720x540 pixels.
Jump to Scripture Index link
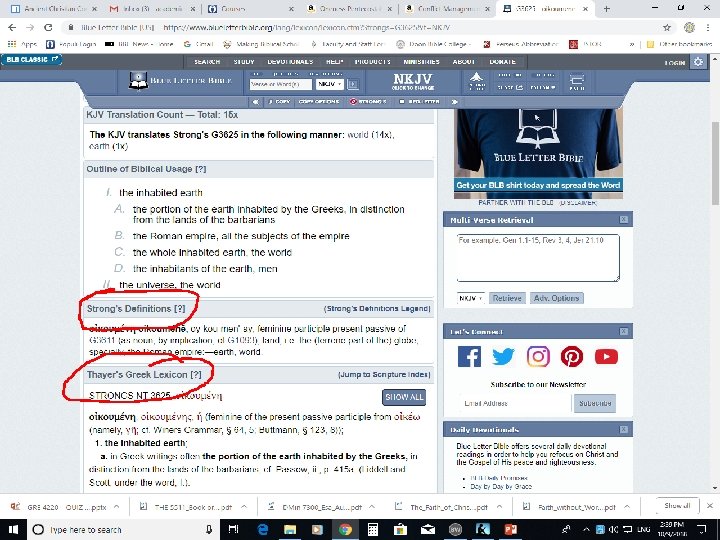[x=384, y=375]
